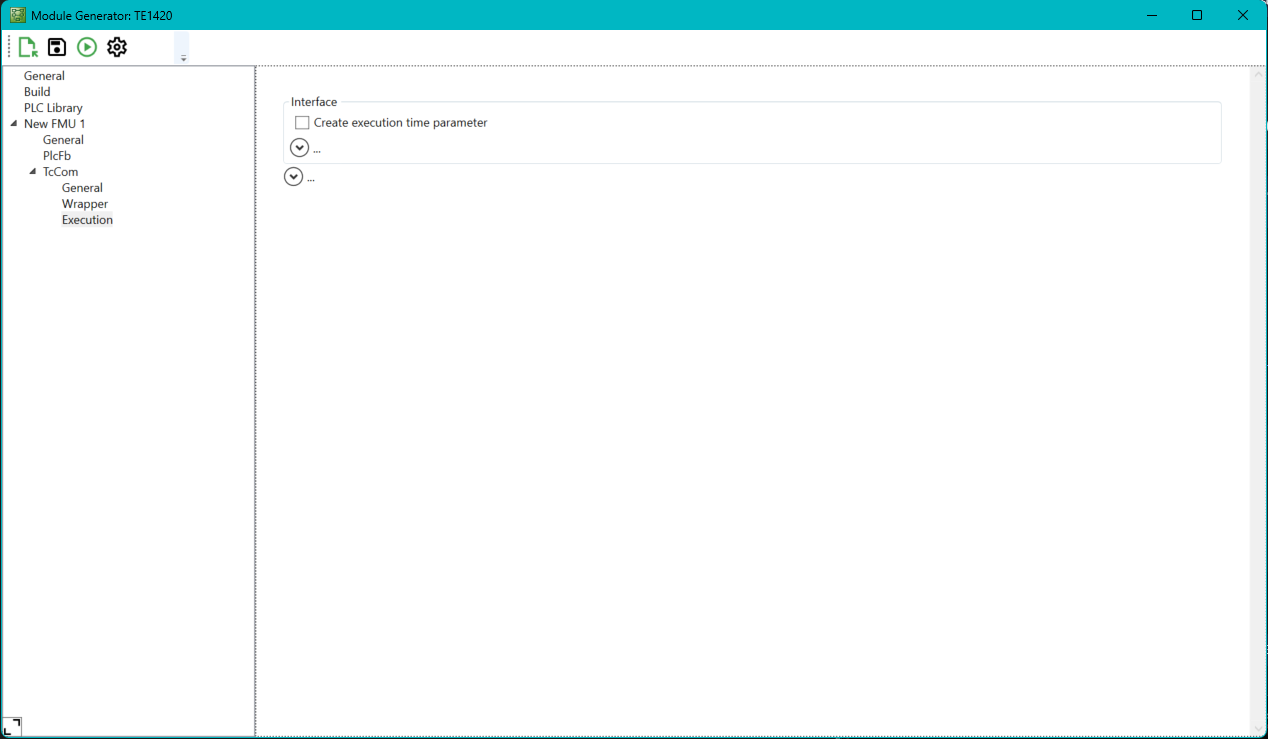Click the resize grip at bottom left
Viewport: 1268px width, 739px height.
(14, 726)
